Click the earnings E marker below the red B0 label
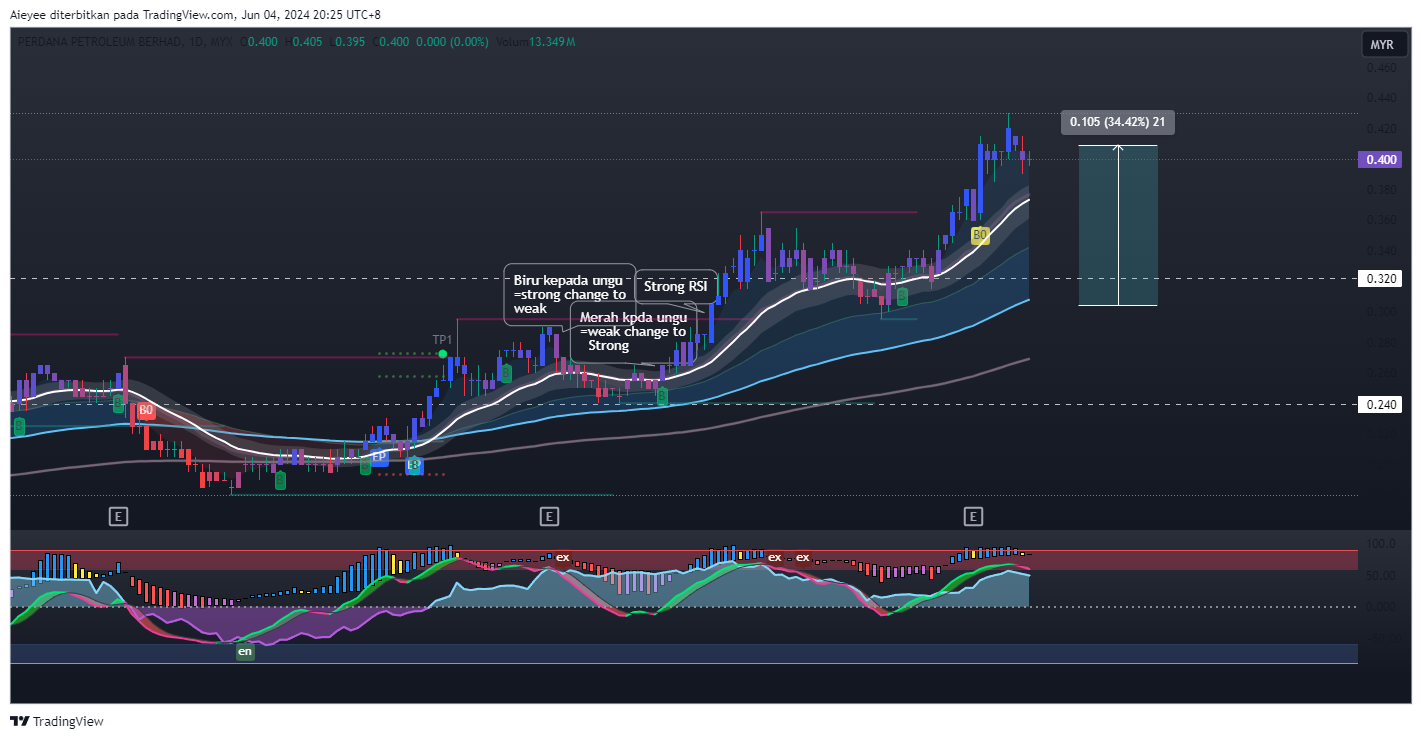Image resolution: width=1422 pixels, height=739 pixels. 118,516
